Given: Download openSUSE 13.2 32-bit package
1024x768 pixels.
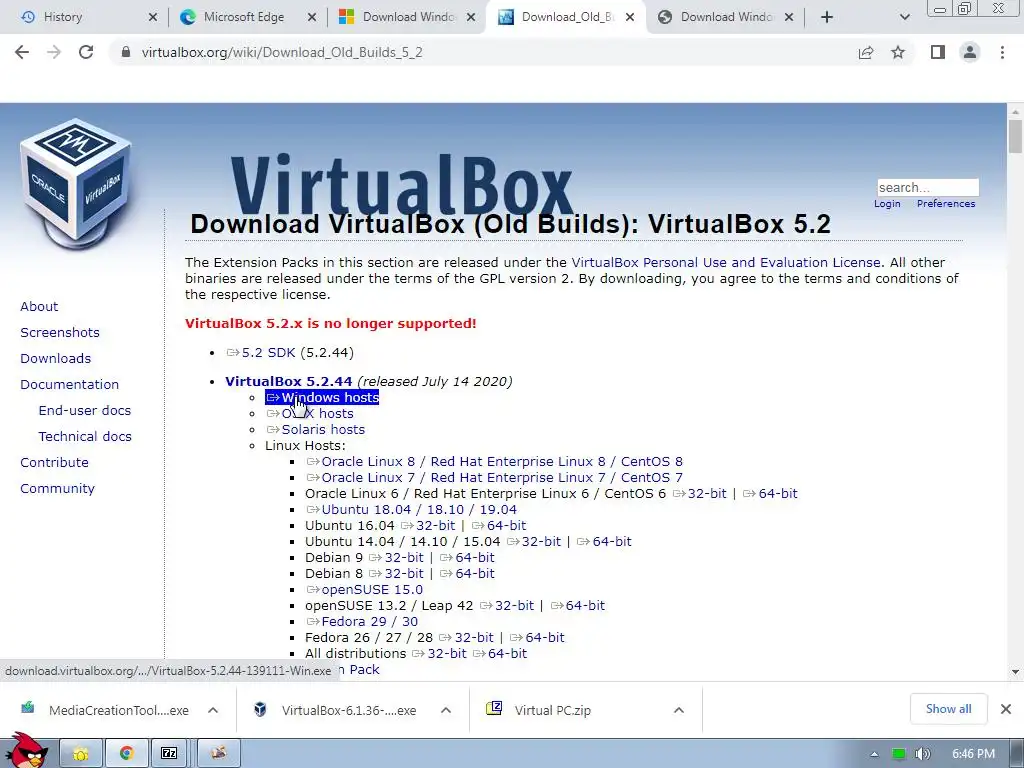Looking at the screenshot, I should point(507,605).
